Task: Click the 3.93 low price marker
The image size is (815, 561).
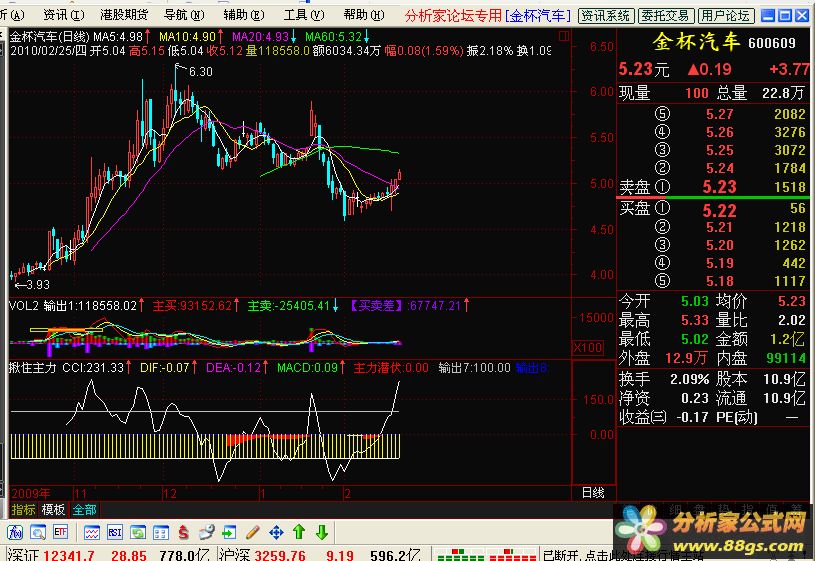Action: pyautogui.click(x=38, y=285)
